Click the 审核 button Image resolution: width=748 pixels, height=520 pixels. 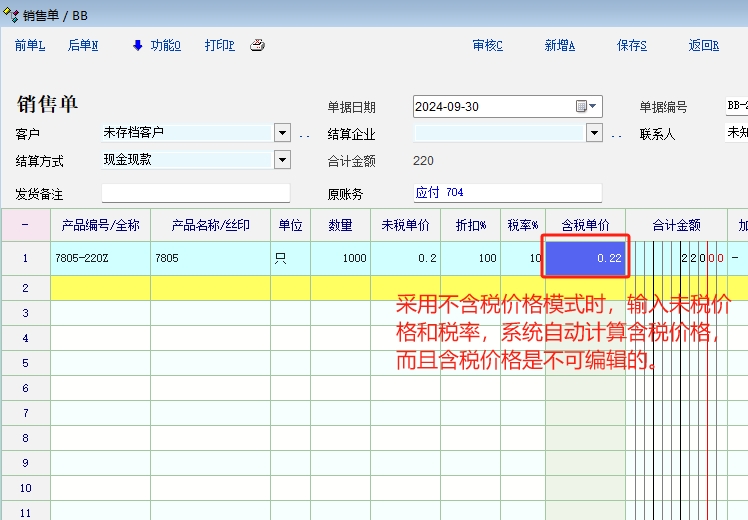[x=488, y=45]
